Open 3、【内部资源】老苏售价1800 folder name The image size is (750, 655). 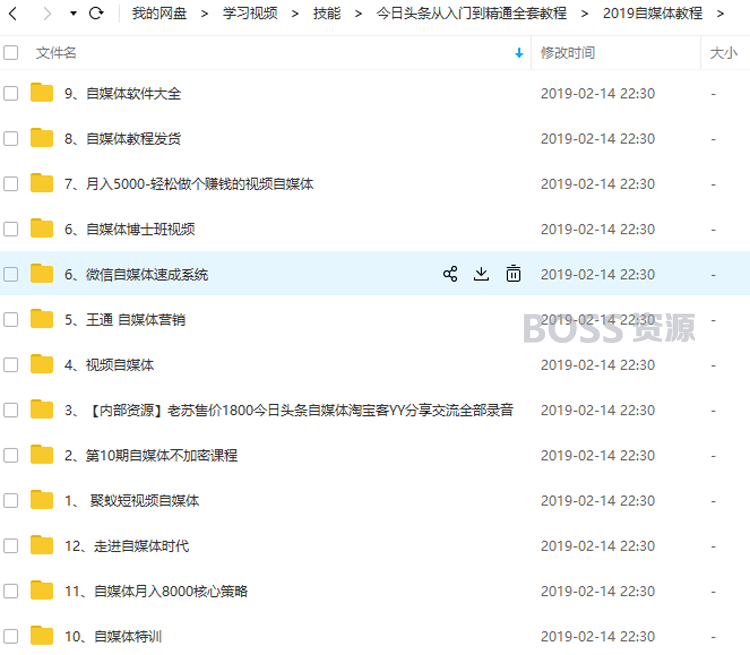289,410
